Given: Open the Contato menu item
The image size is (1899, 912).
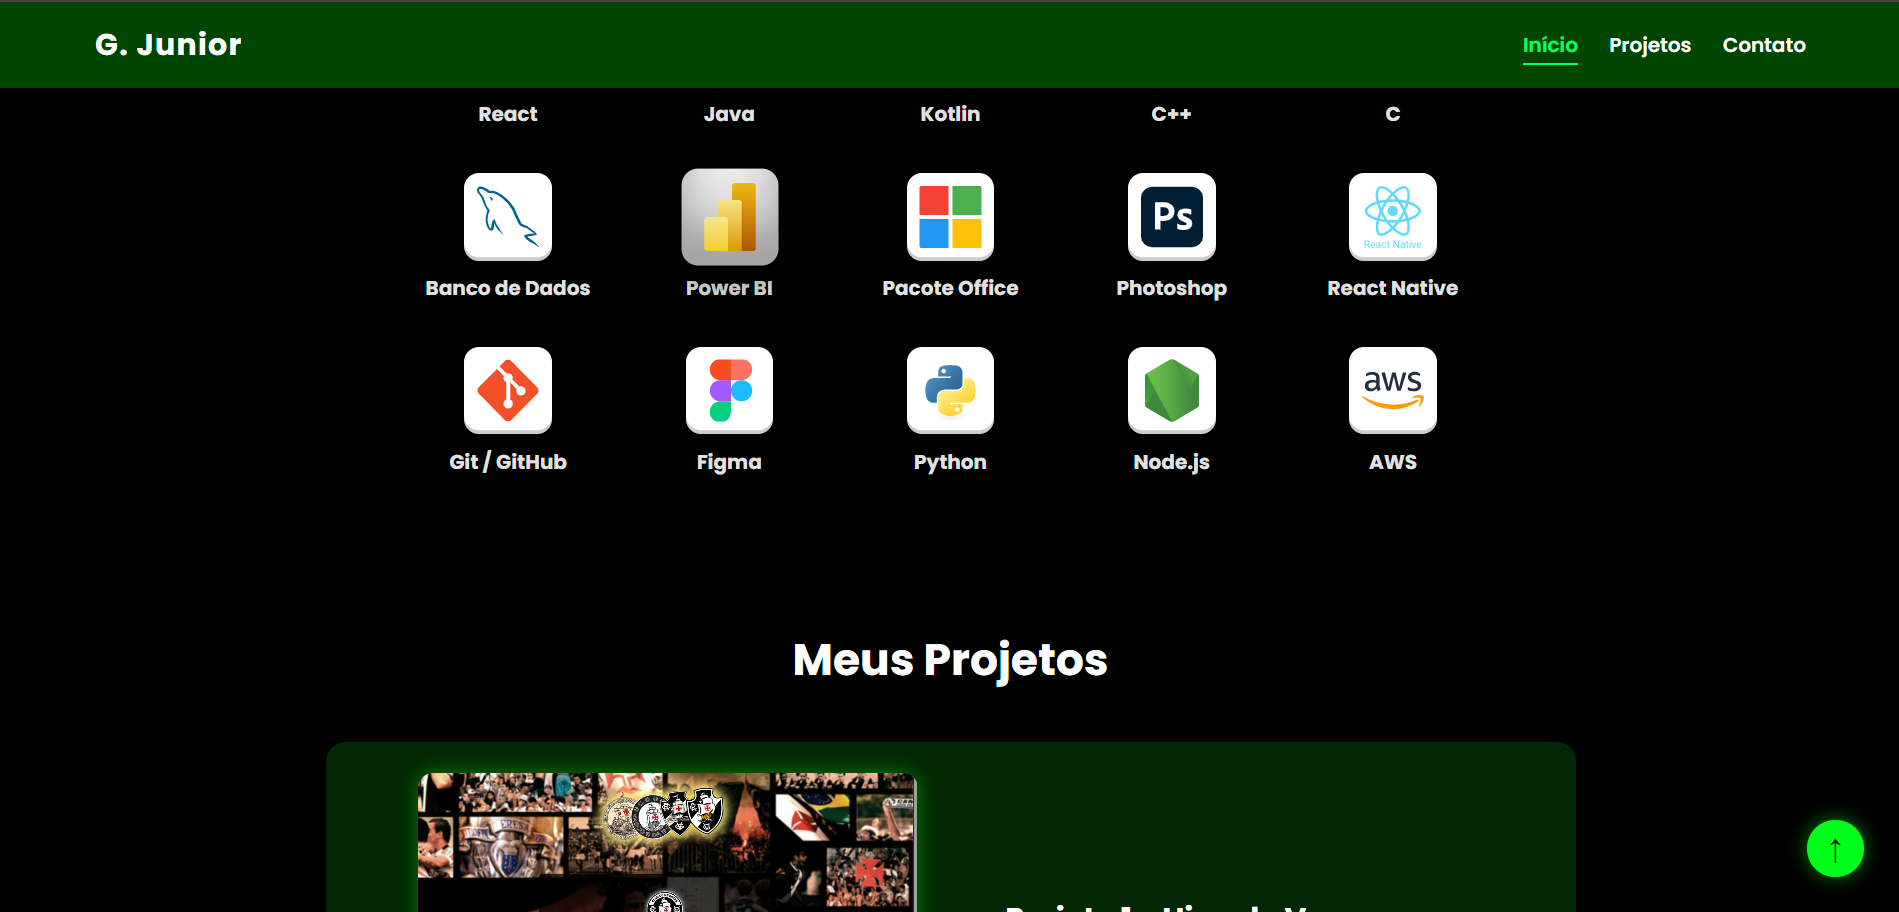Looking at the screenshot, I should click(1764, 44).
